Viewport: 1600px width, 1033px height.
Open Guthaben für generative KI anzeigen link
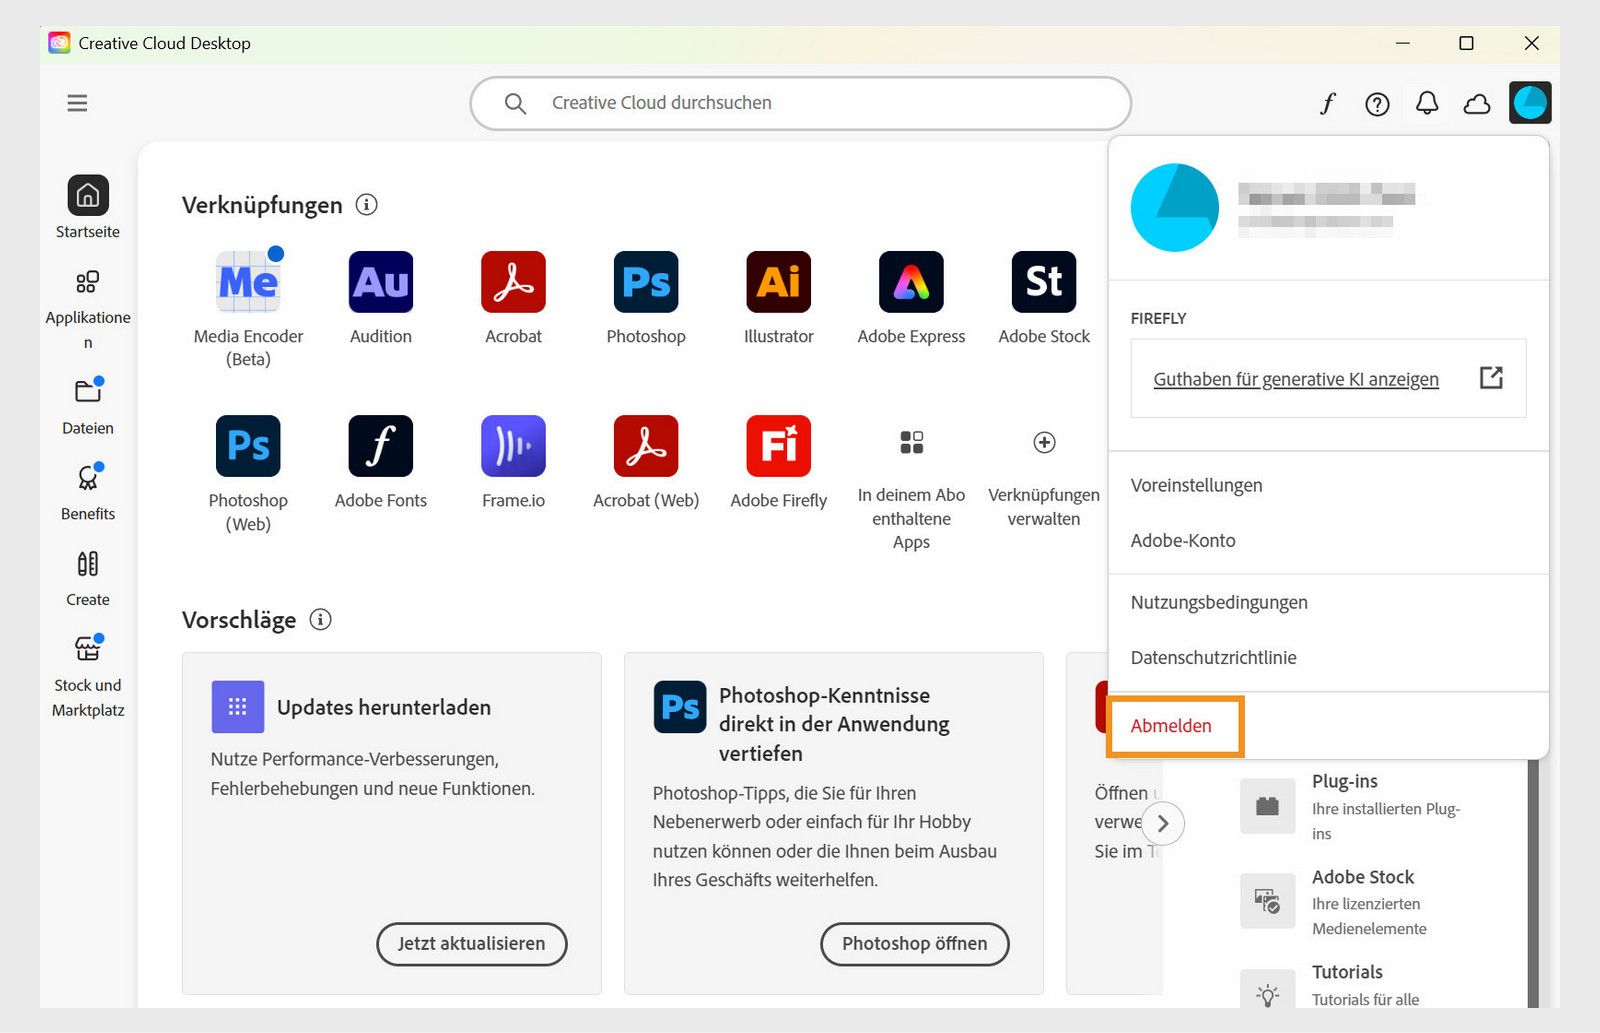coord(1295,379)
